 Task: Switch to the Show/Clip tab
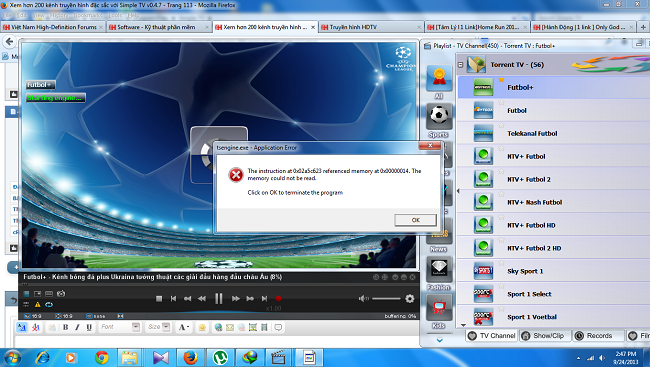click(x=545, y=335)
